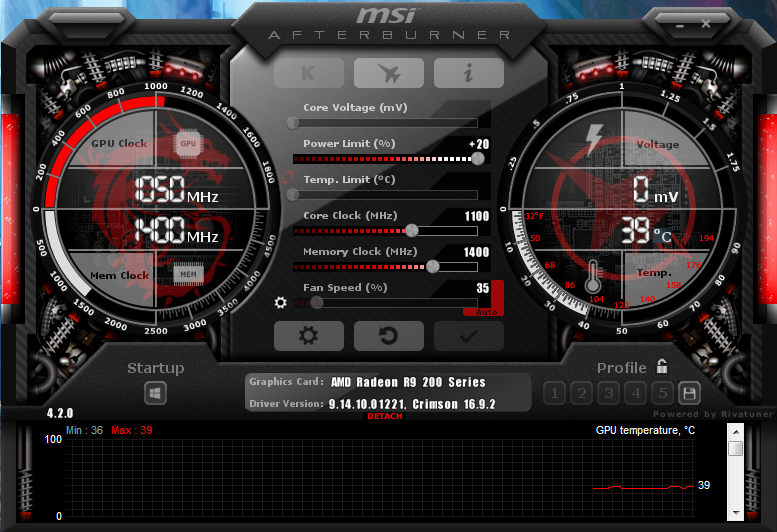Screen dimensions: 777x532
Task: Click the Fan Speed (%) label
Action: pyautogui.click(x=345, y=288)
